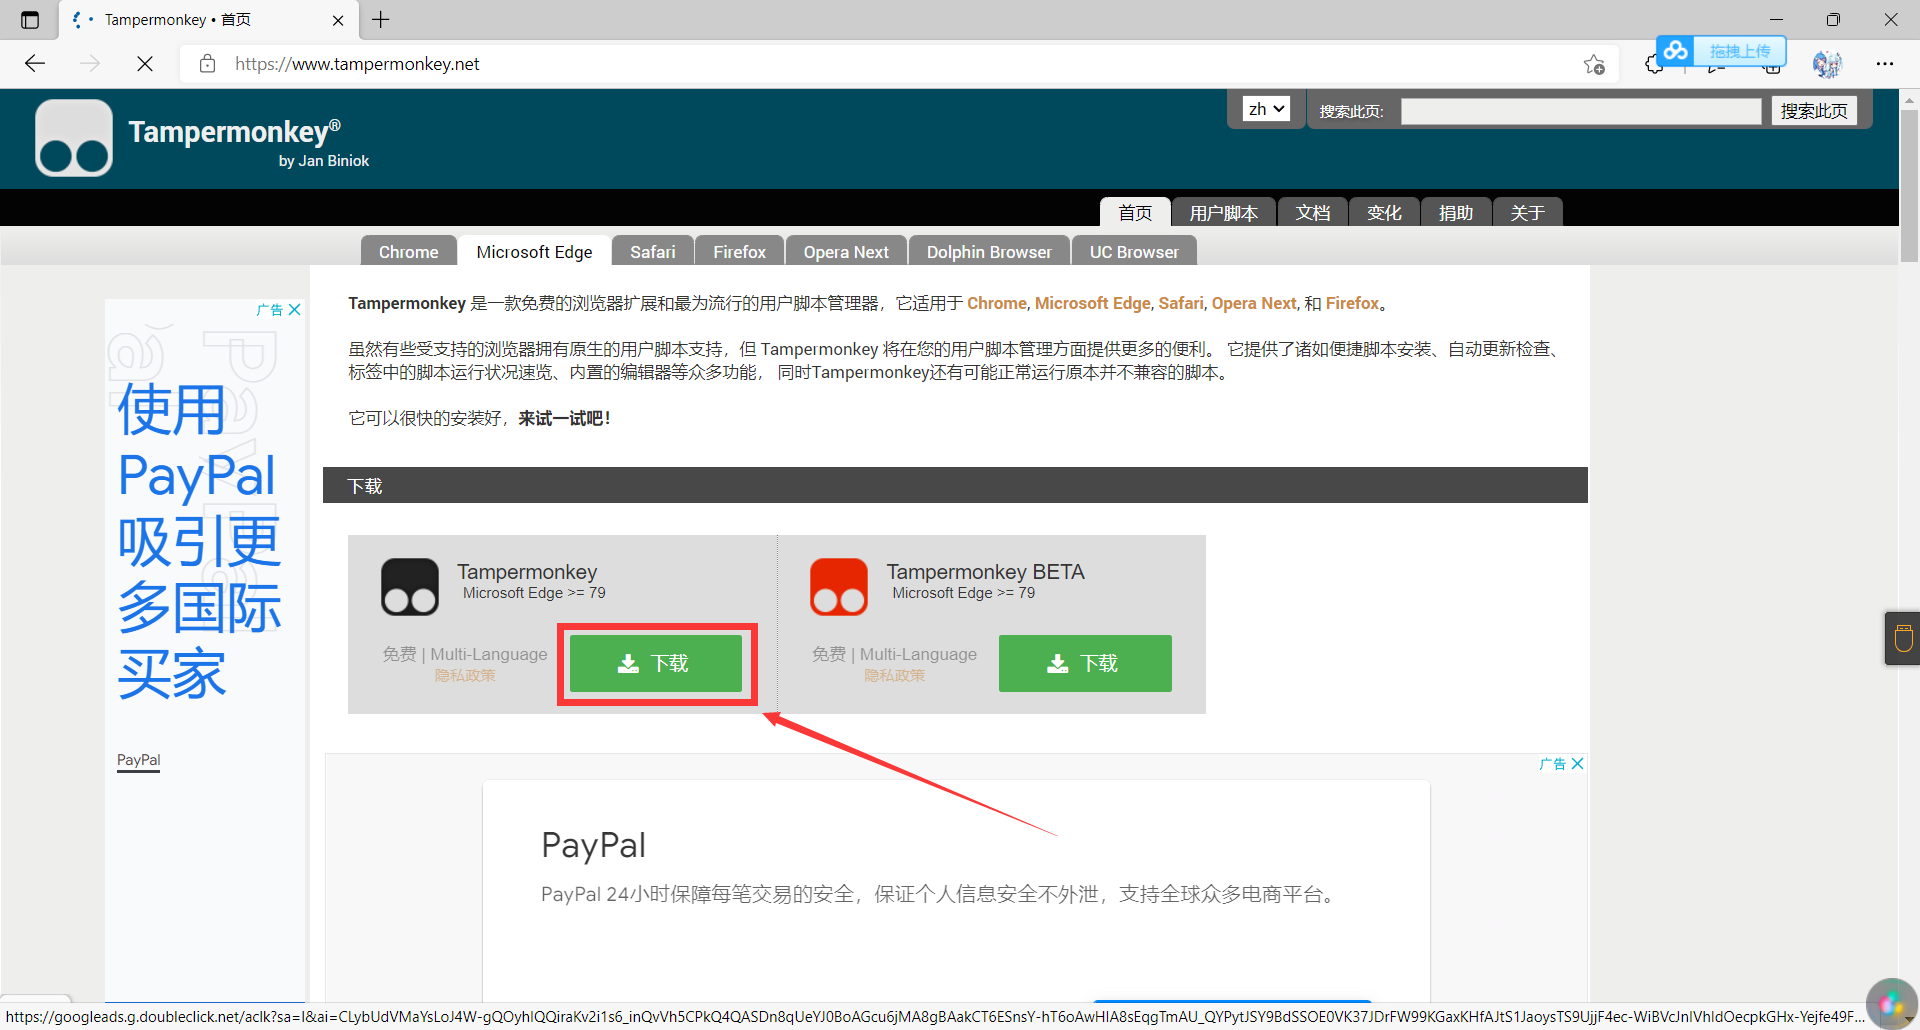Click the browser forward arrow
The height and width of the screenshot is (1030, 1920).
(90, 64)
